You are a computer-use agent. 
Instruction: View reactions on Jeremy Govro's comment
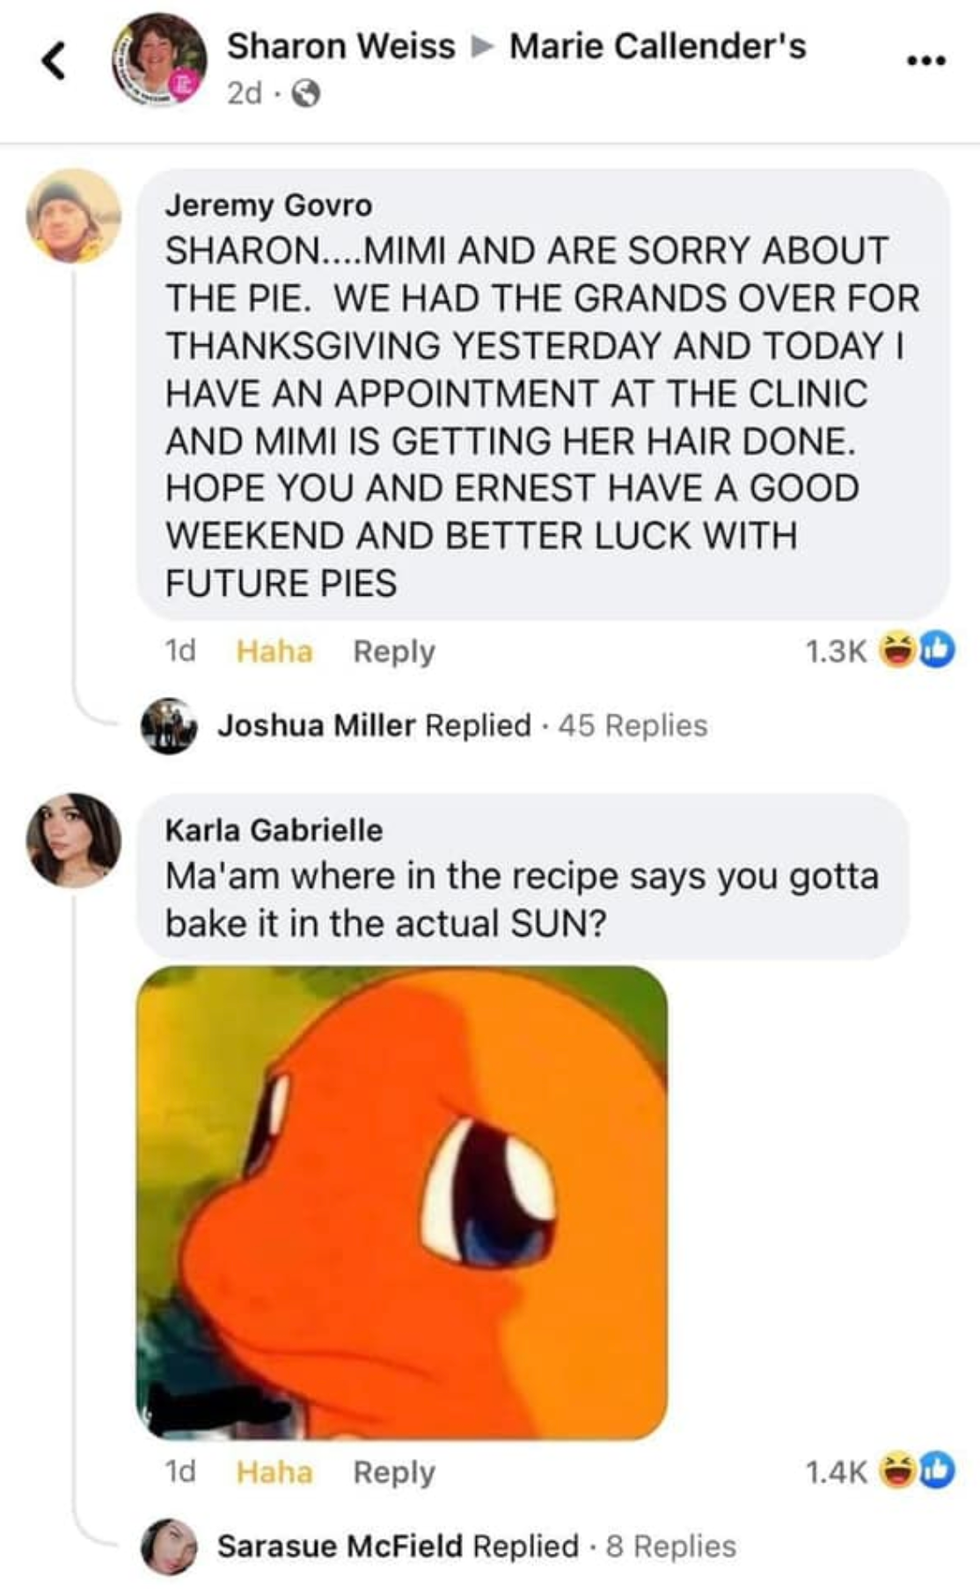pyautogui.click(x=880, y=651)
